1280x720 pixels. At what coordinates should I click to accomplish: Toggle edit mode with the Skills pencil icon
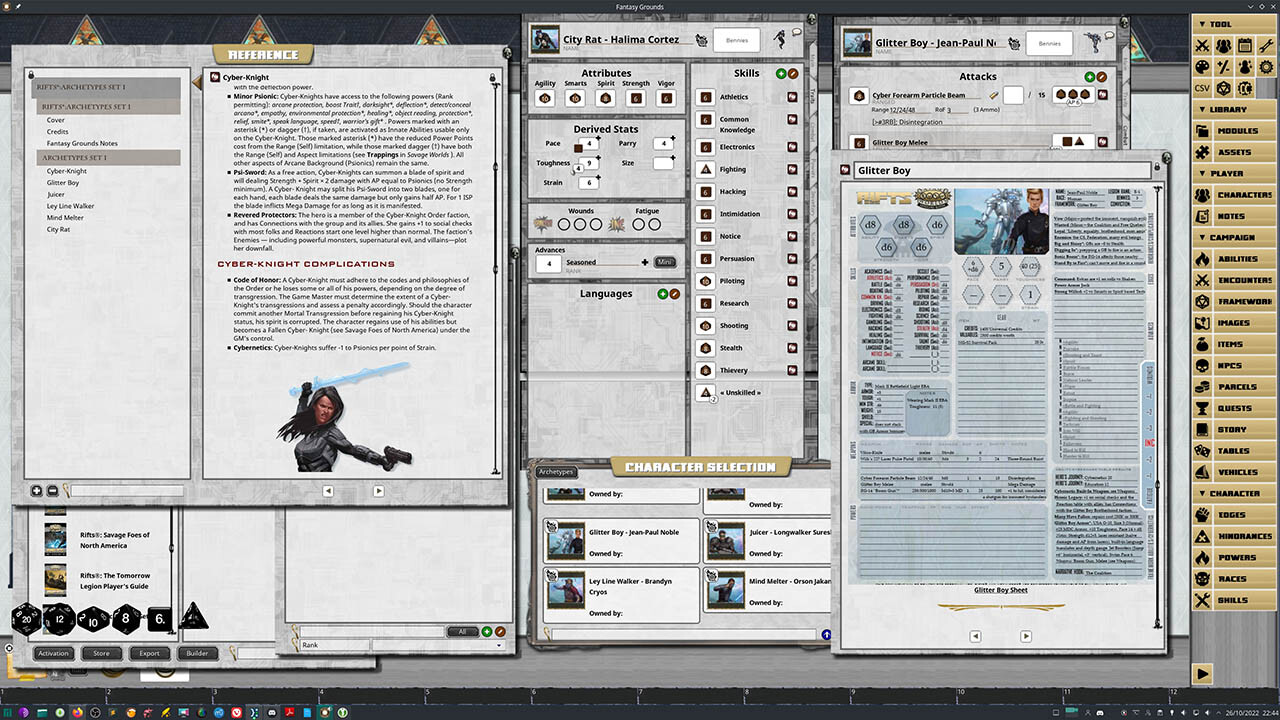point(793,72)
